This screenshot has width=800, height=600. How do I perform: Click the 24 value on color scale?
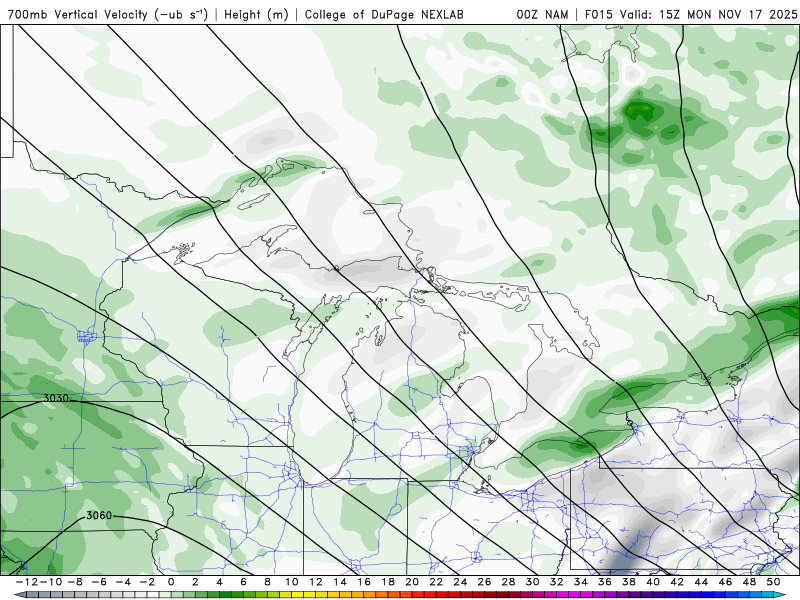[x=460, y=582]
